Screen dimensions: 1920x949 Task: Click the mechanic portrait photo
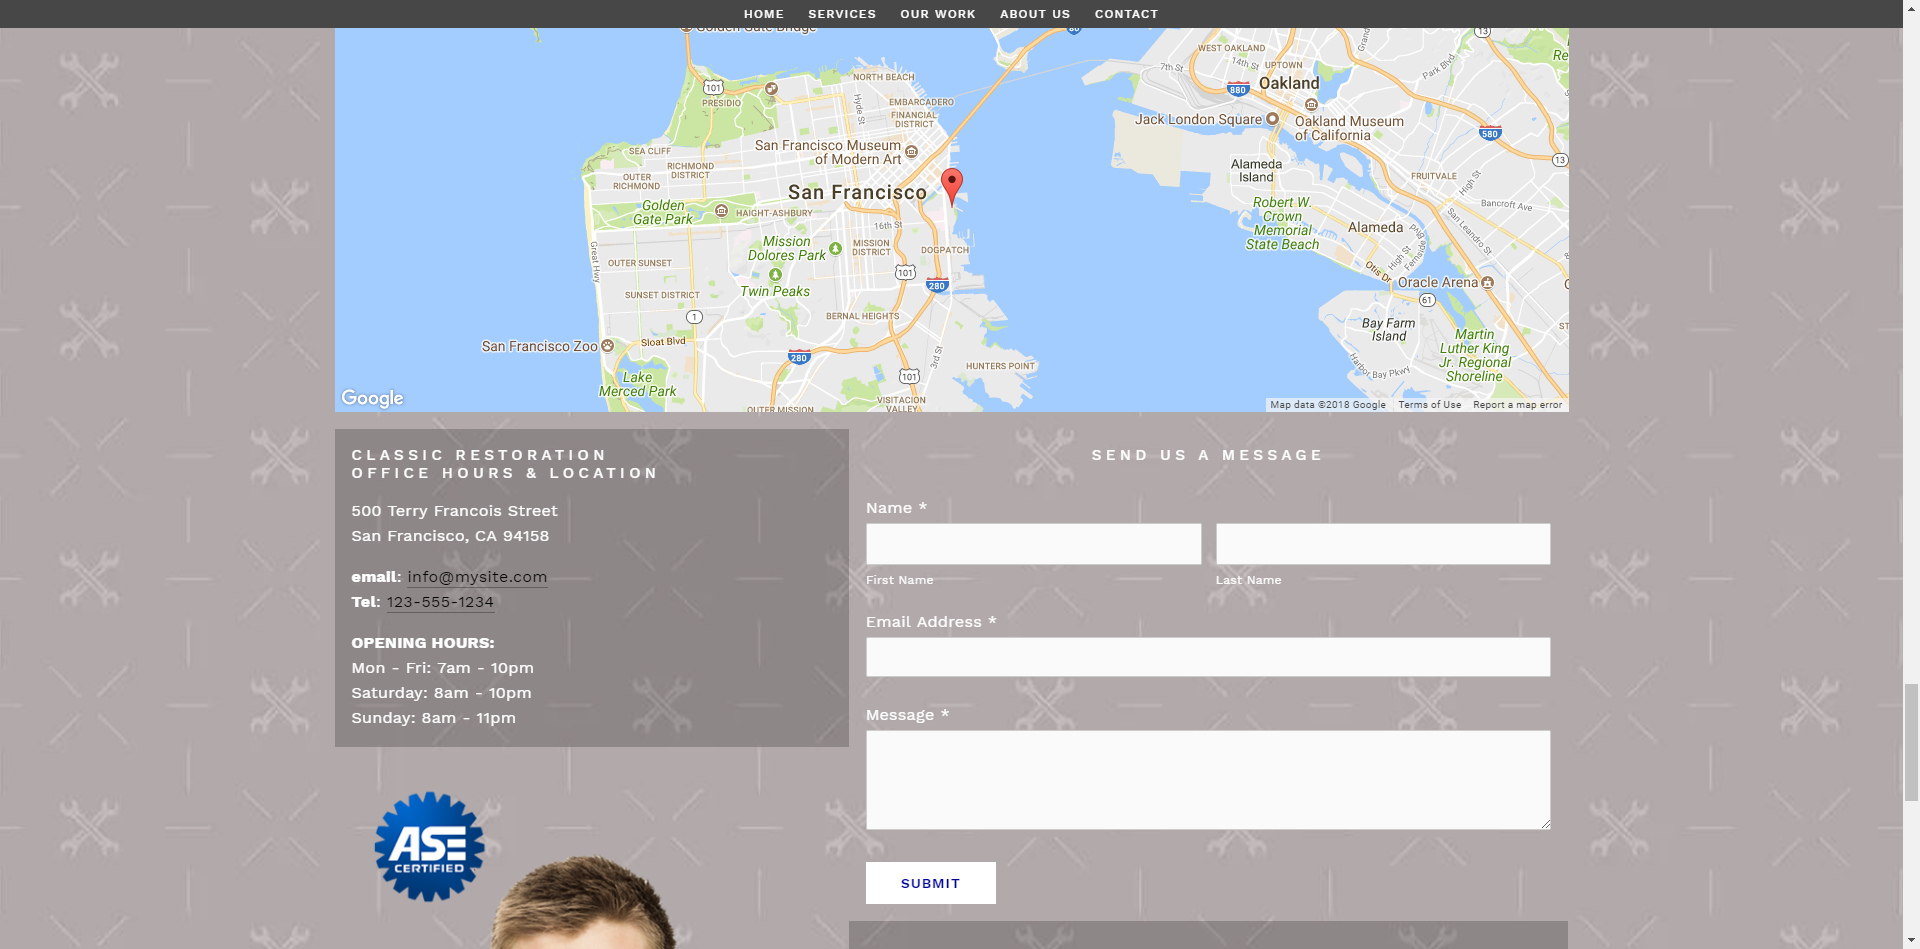pyautogui.click(x=585, y=902)
